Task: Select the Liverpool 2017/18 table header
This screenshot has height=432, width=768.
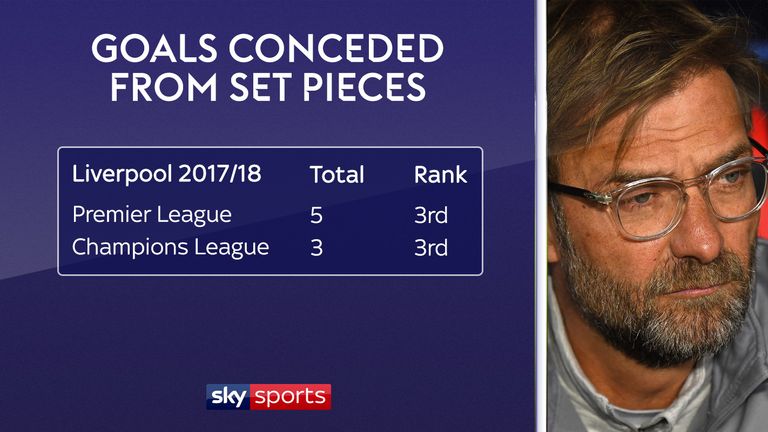Action: click(x=167, y=174)
